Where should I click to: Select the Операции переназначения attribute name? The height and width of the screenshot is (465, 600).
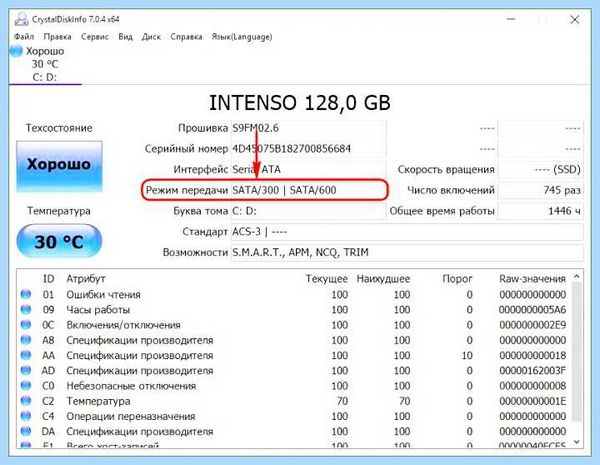(x=130, y=416)
